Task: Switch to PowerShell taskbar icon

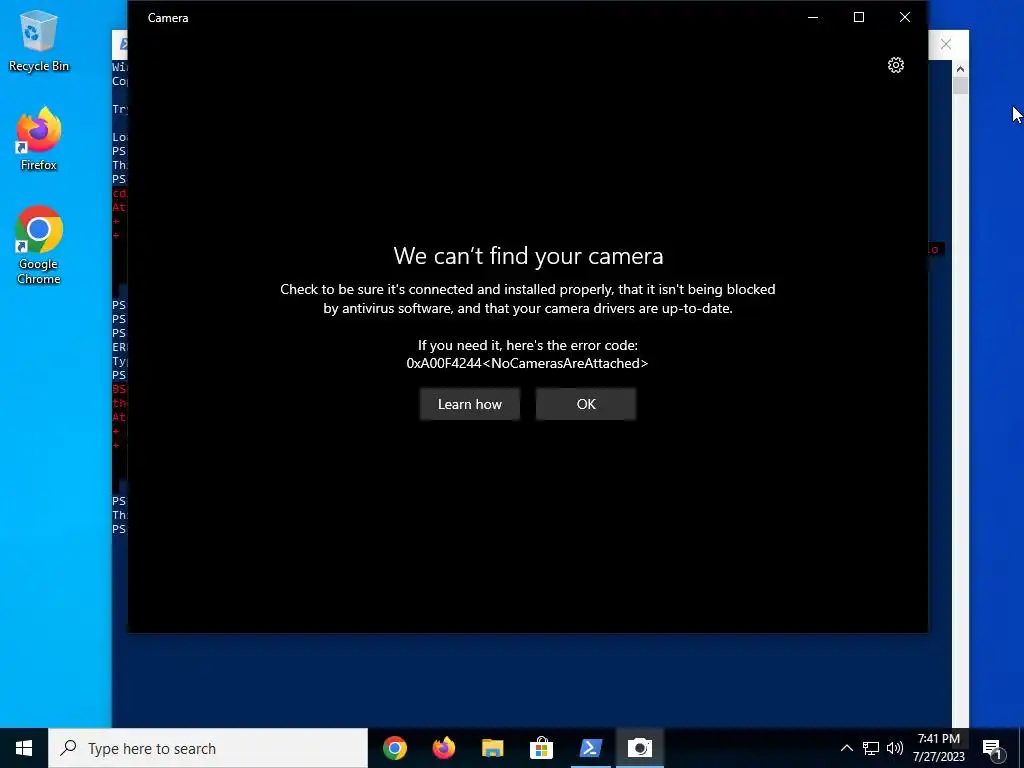Action: (590, 748)
